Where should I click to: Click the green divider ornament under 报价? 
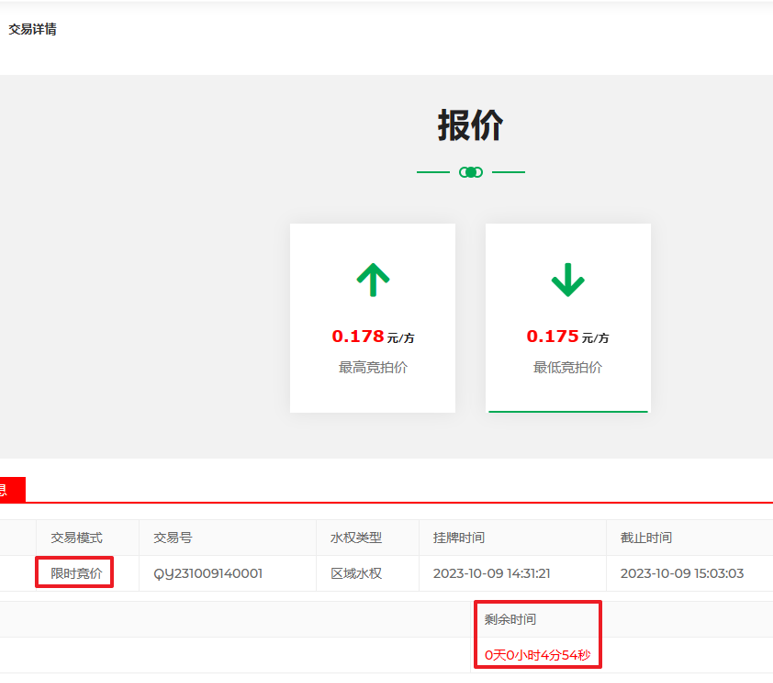tap(471, 172)
